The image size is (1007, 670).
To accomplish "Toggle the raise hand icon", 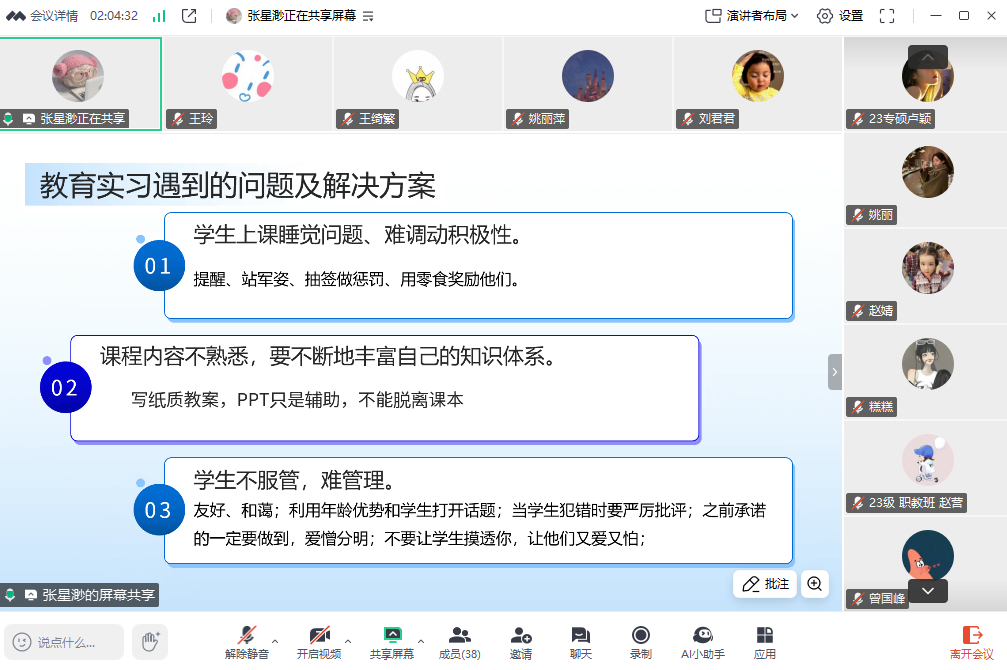I will click(150, 641).
